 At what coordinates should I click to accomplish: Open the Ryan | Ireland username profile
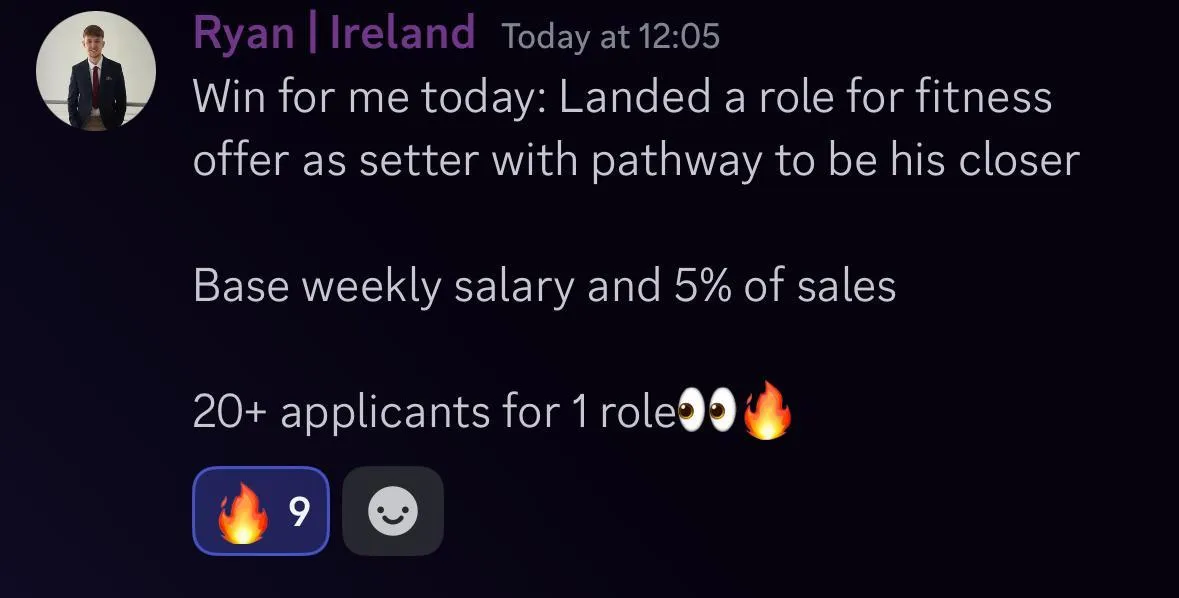coord(334,32)
